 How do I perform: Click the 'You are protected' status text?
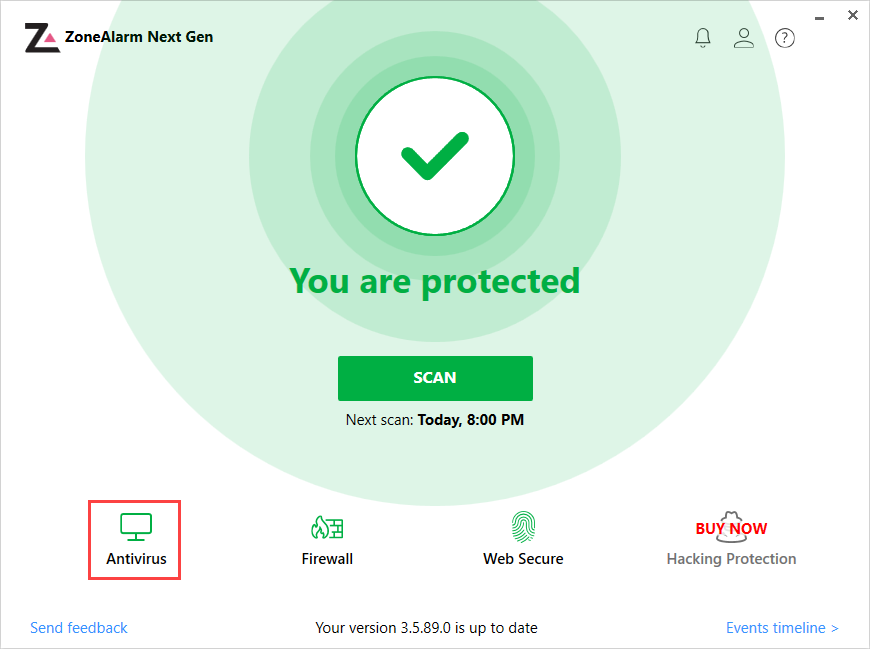click(x=435, y=282)
